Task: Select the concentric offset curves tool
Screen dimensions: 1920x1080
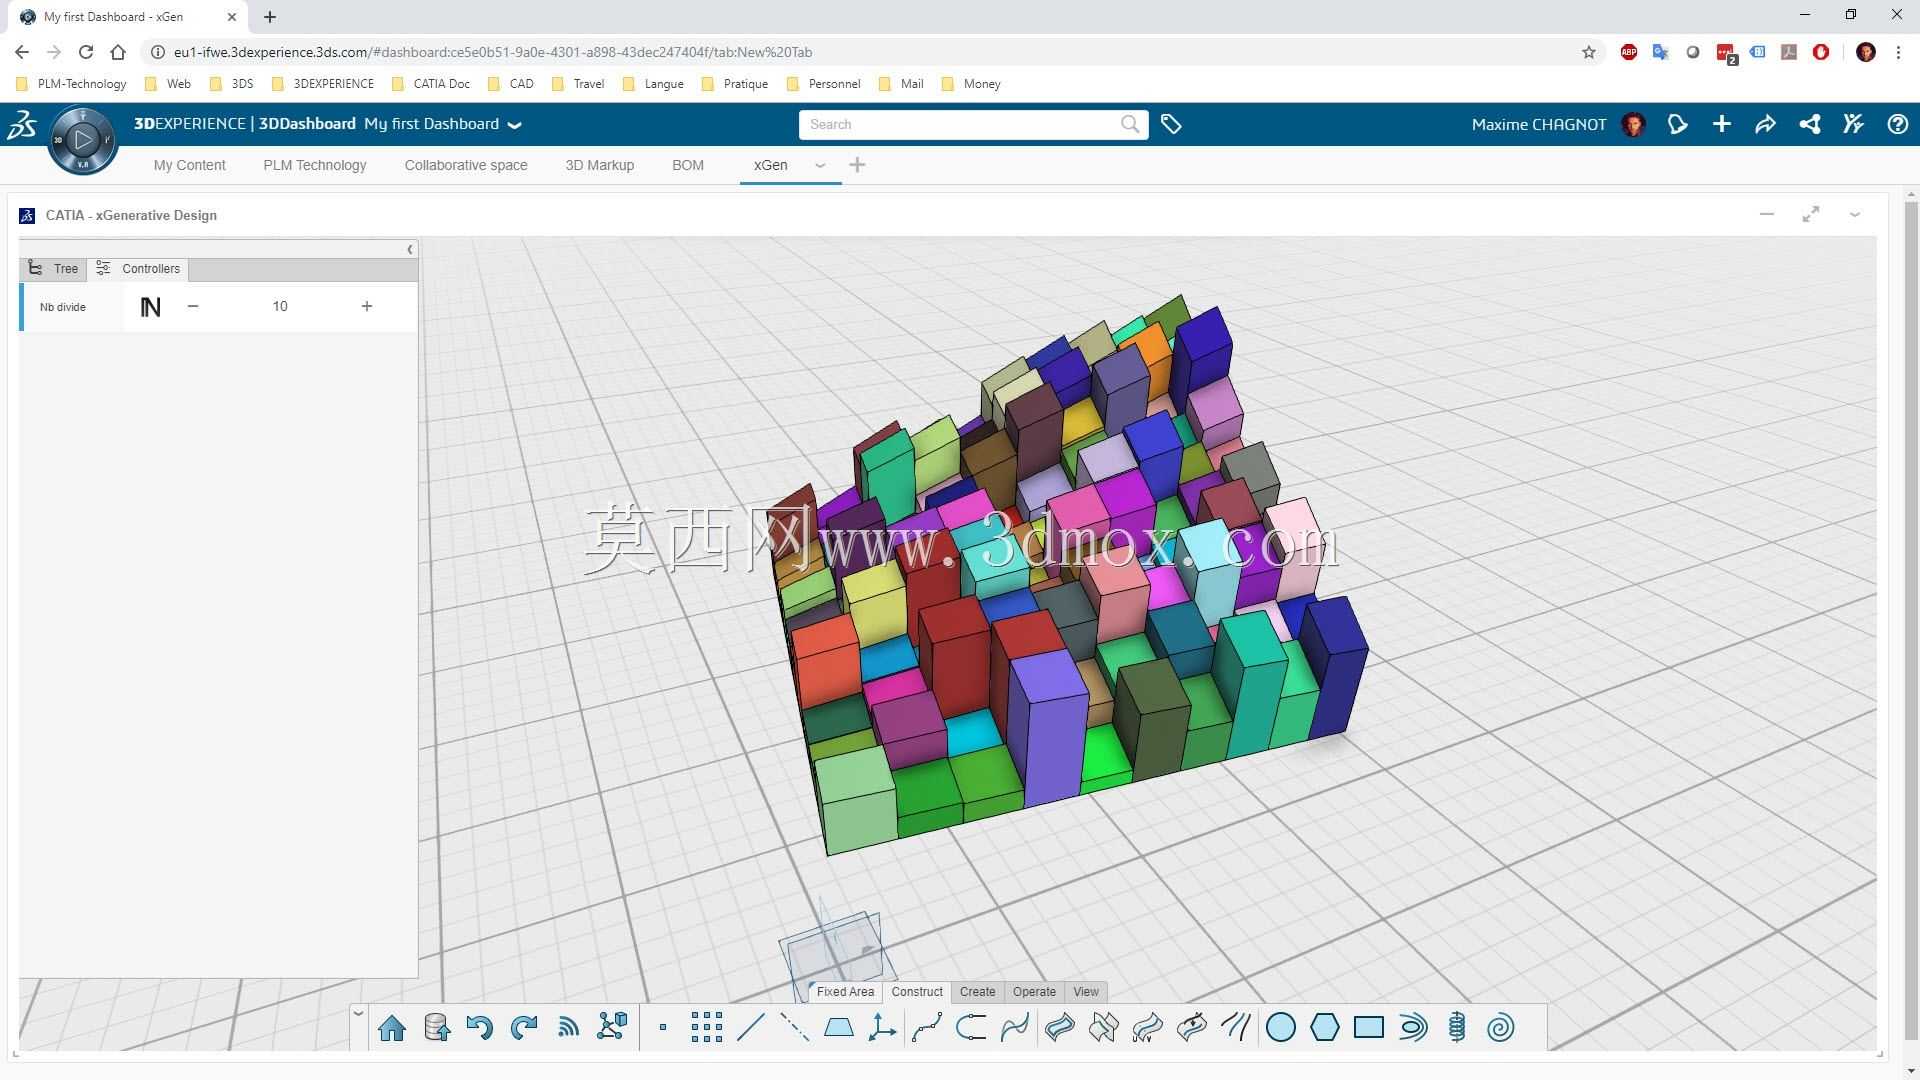Action: point(1413,1027)
